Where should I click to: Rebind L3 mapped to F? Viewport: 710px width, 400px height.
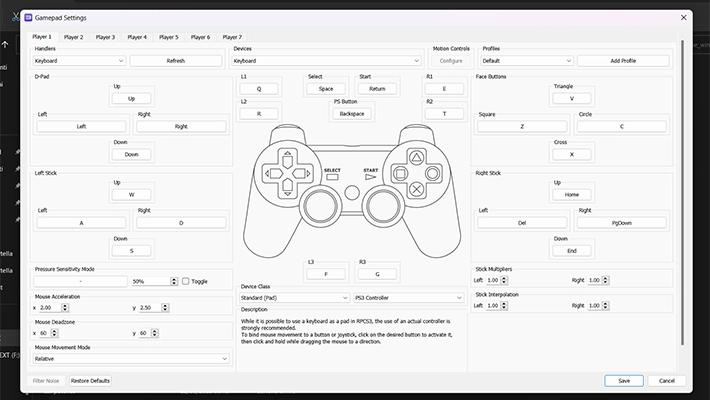(x=326, y=274)
